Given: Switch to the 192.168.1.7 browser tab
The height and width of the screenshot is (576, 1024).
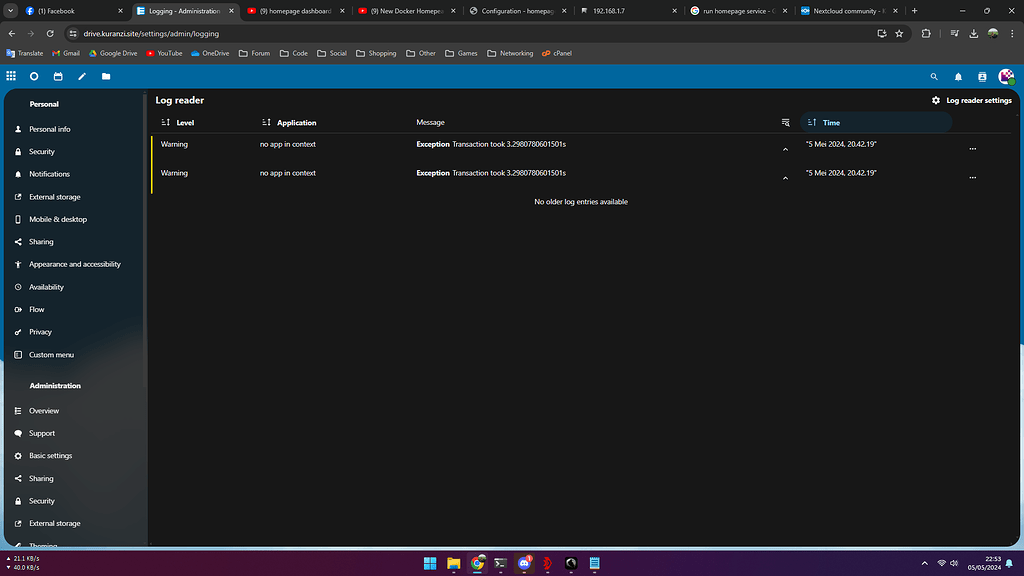Looking at the screenshot, I should tap(613, 11).
